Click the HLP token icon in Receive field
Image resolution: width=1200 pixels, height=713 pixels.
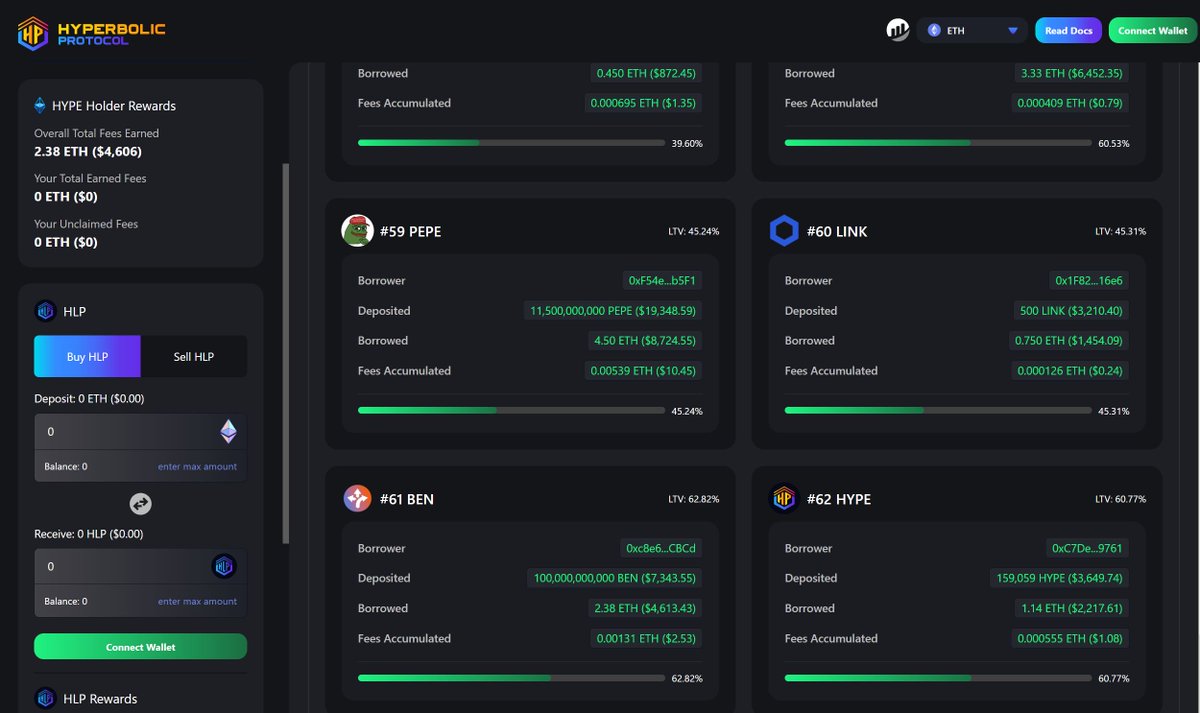click(x=223, y=567)
